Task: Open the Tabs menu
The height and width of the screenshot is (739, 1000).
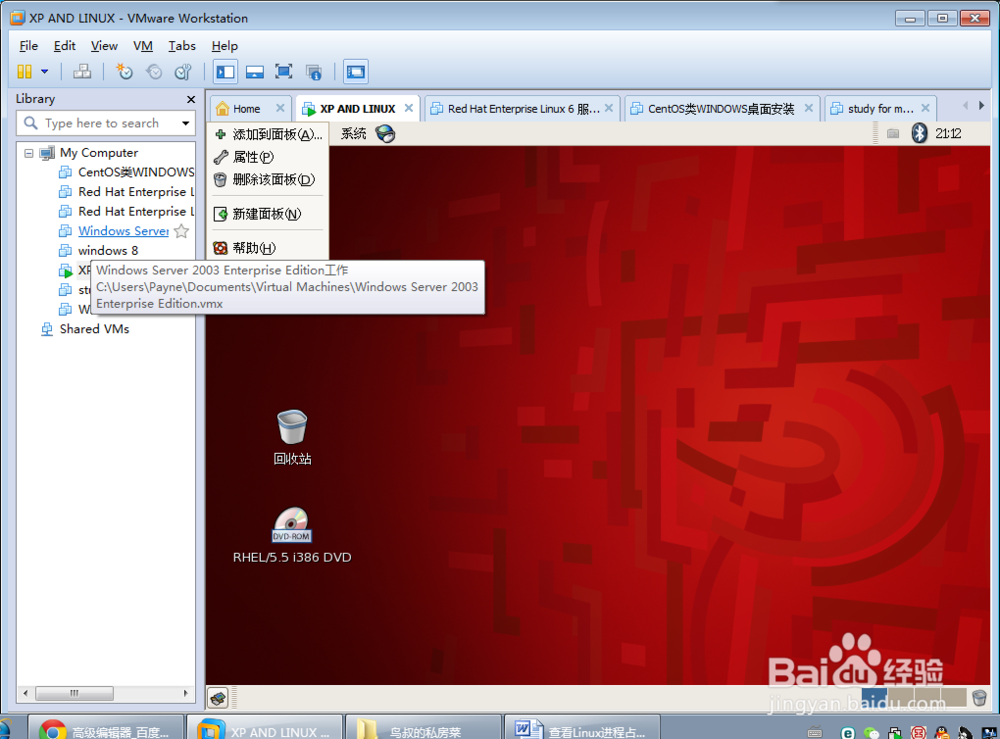Action: (182, 46)
